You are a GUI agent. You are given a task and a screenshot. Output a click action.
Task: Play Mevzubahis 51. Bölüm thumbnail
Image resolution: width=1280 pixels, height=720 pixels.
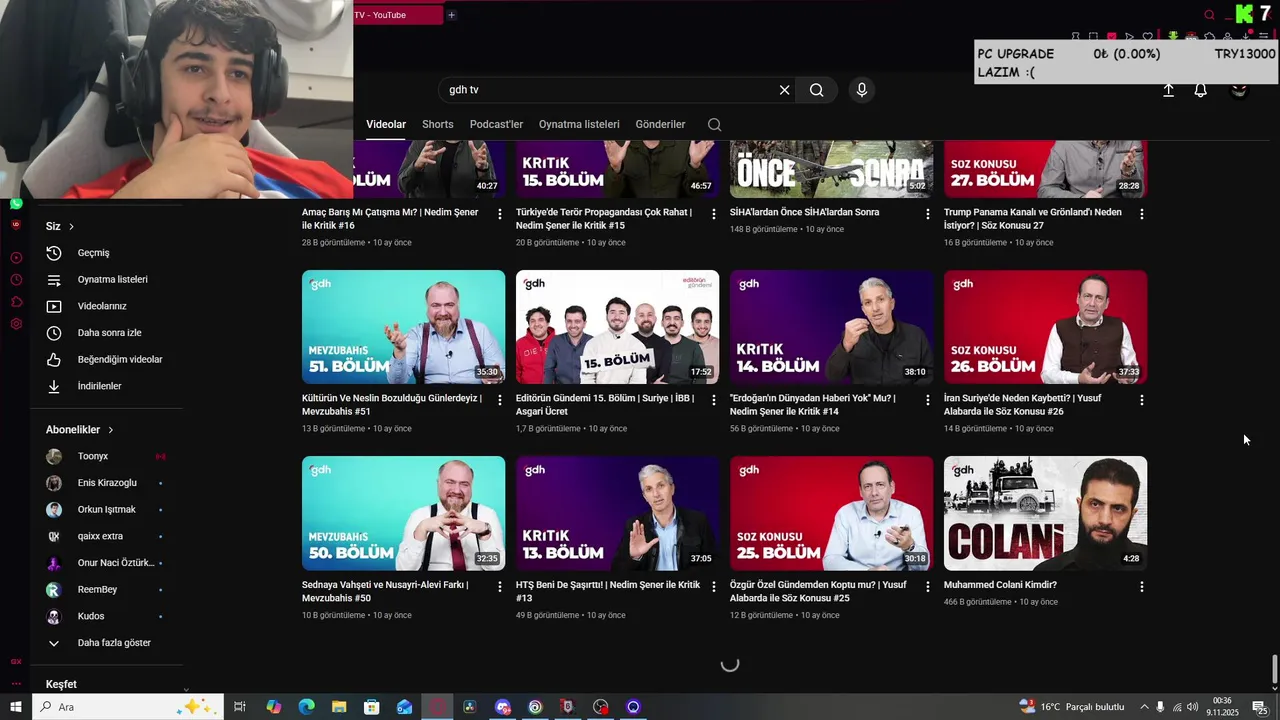click(x=404, y=327)
